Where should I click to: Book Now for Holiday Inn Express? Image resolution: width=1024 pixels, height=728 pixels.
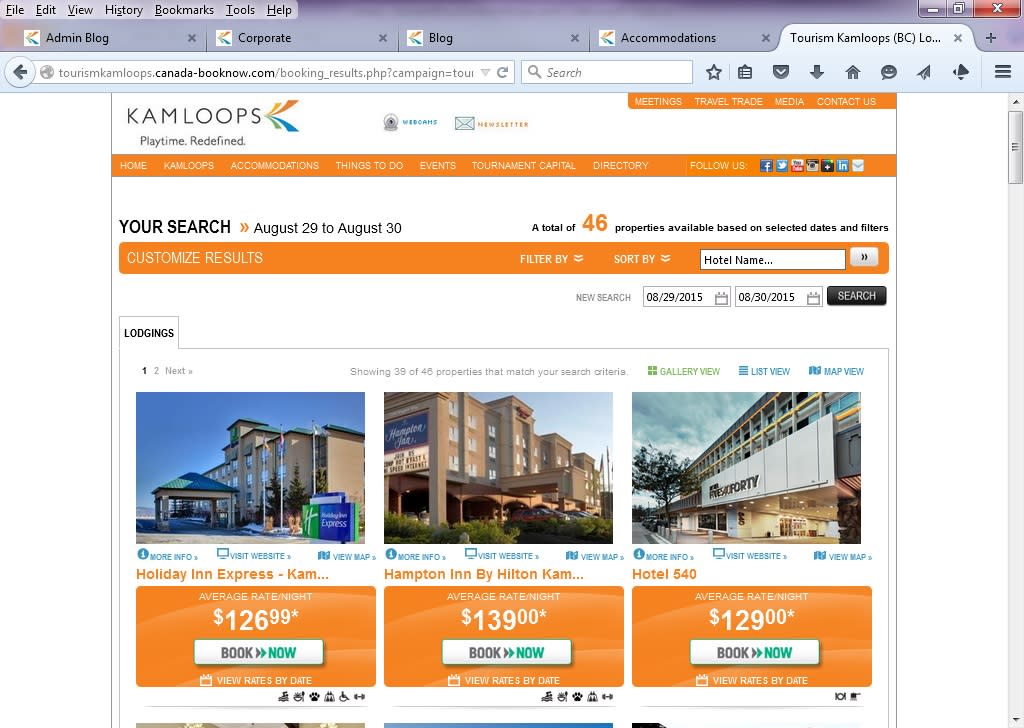[259, 653]
